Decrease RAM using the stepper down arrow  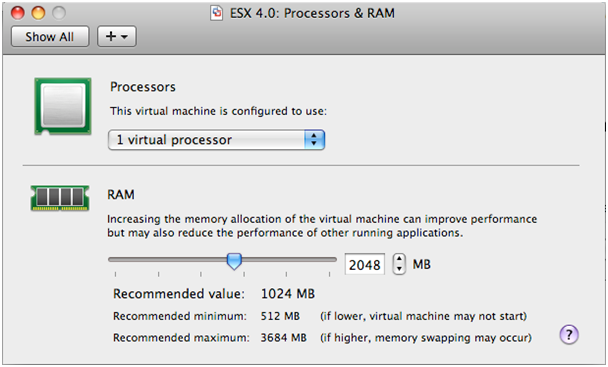399,269
